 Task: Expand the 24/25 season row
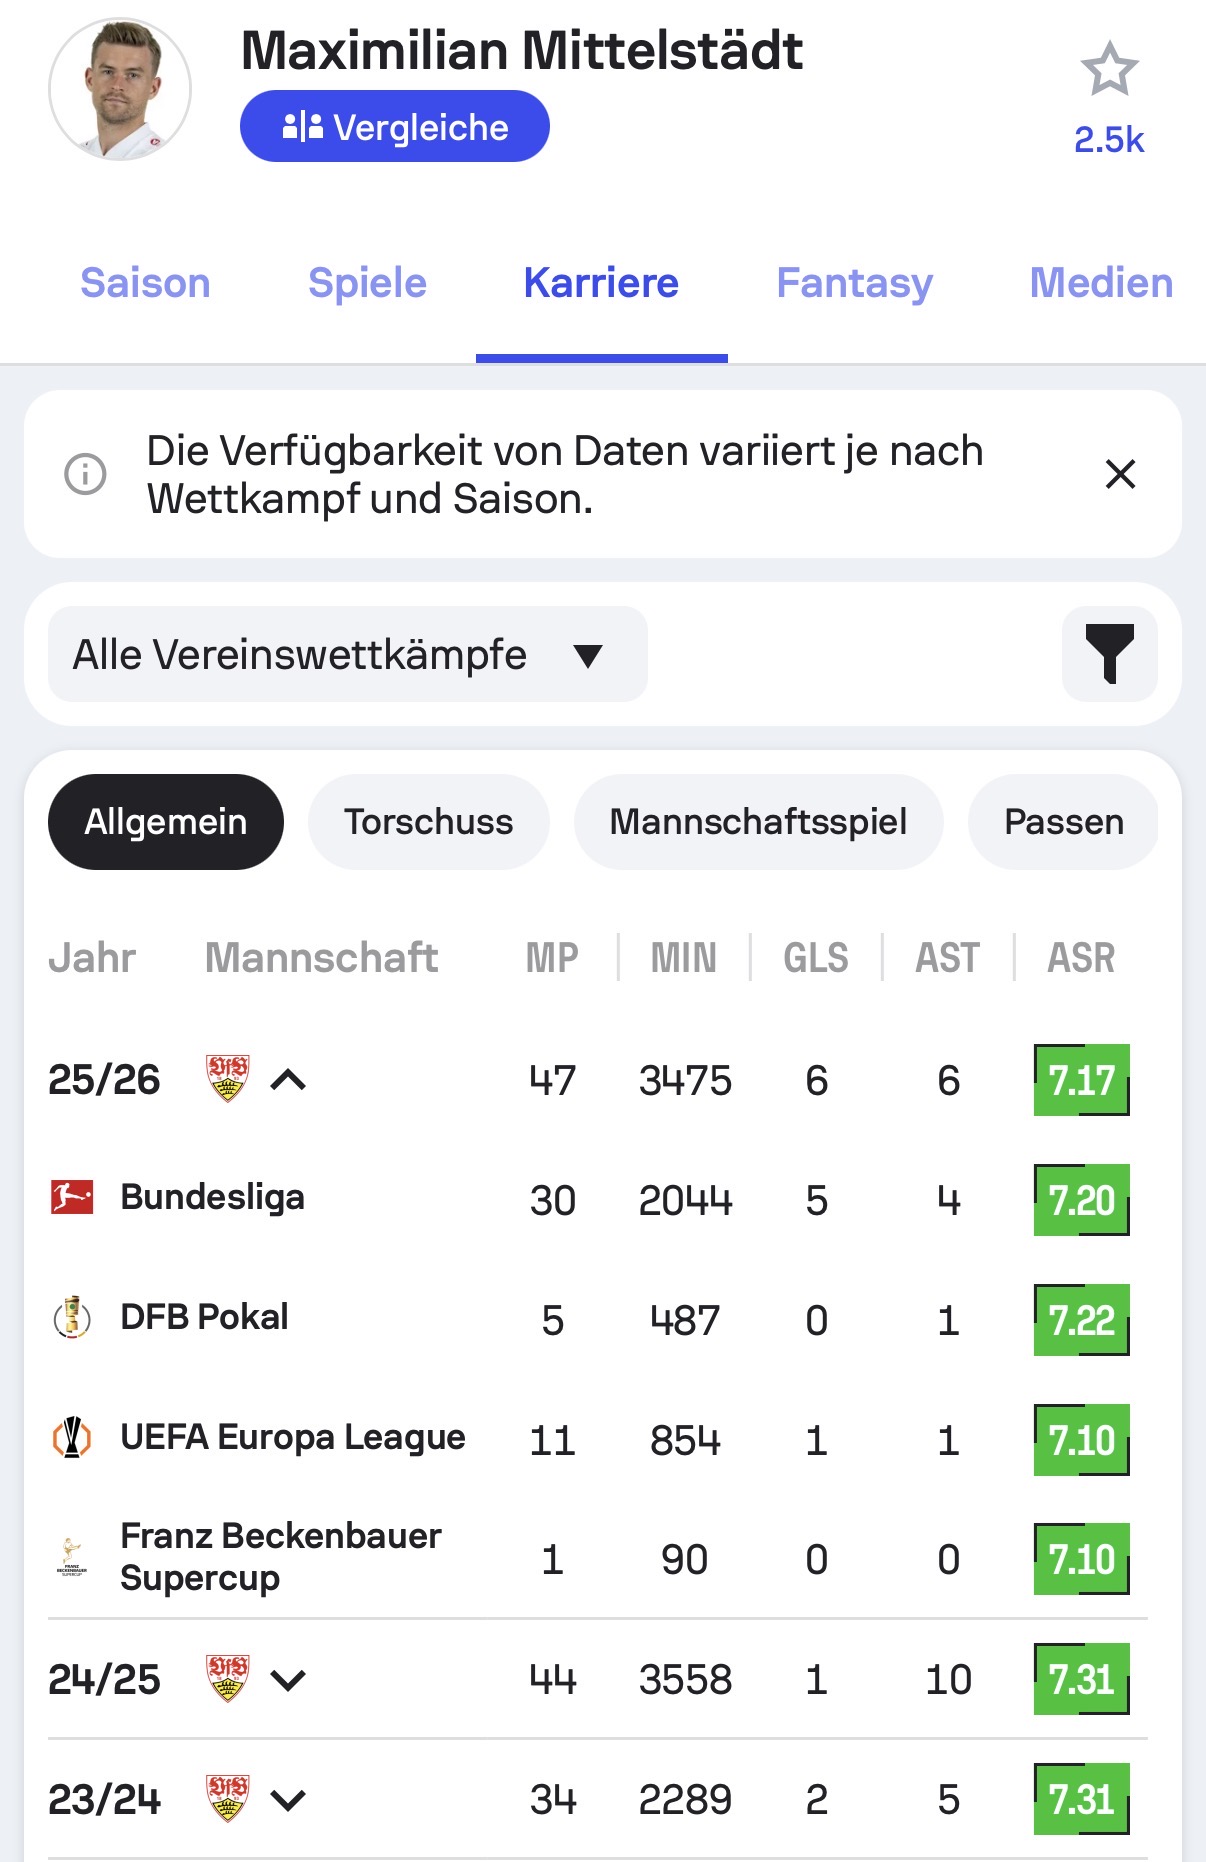[288, 1680]
